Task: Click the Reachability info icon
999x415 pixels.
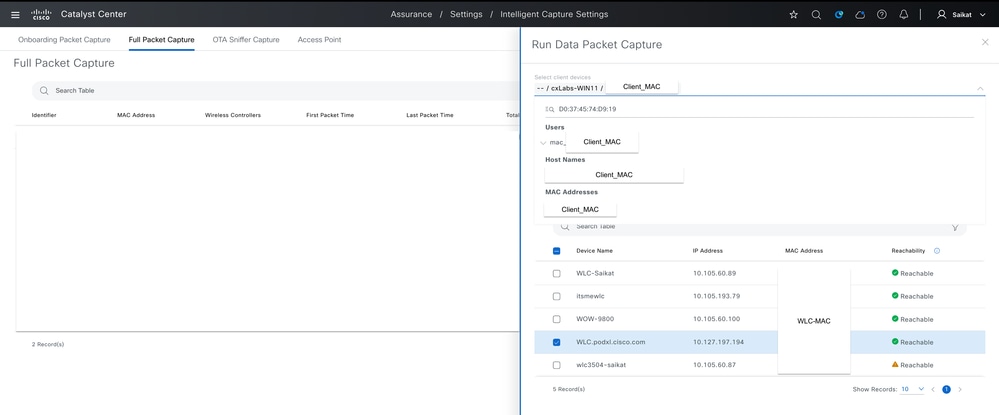Action: point(937,251)
